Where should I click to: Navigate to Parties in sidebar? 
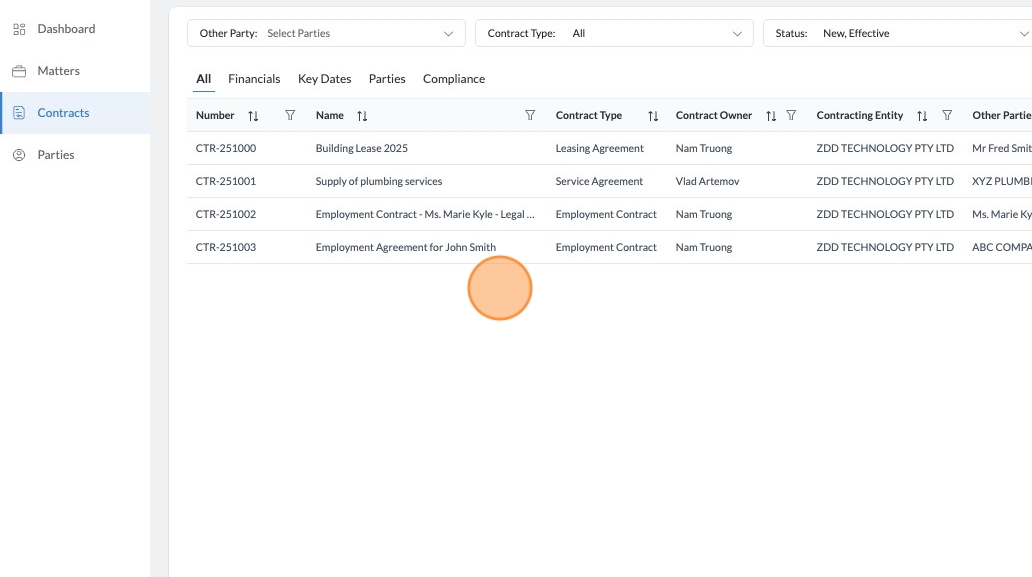[x=56, y=155]
